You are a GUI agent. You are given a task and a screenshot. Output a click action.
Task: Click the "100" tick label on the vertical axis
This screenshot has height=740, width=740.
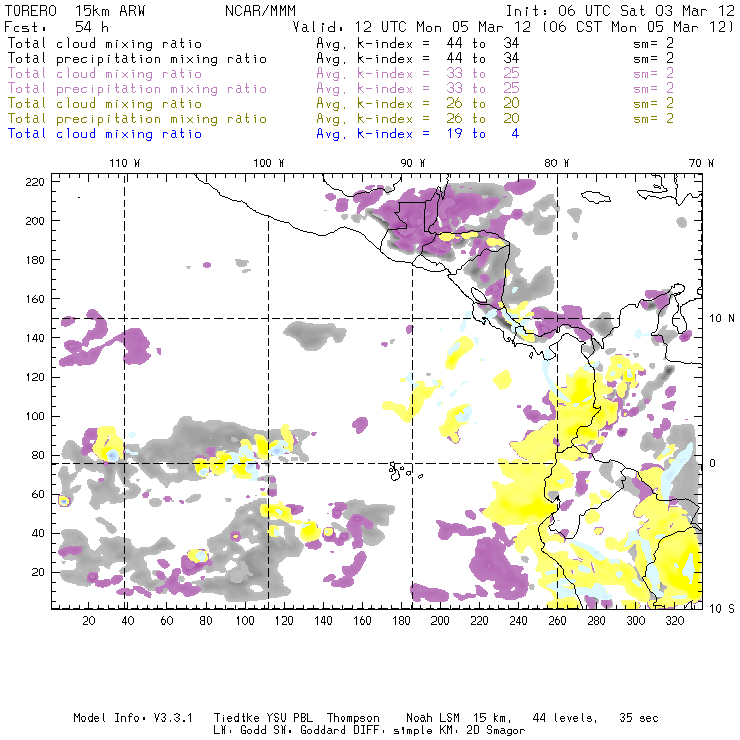click(x=35, y=416)
